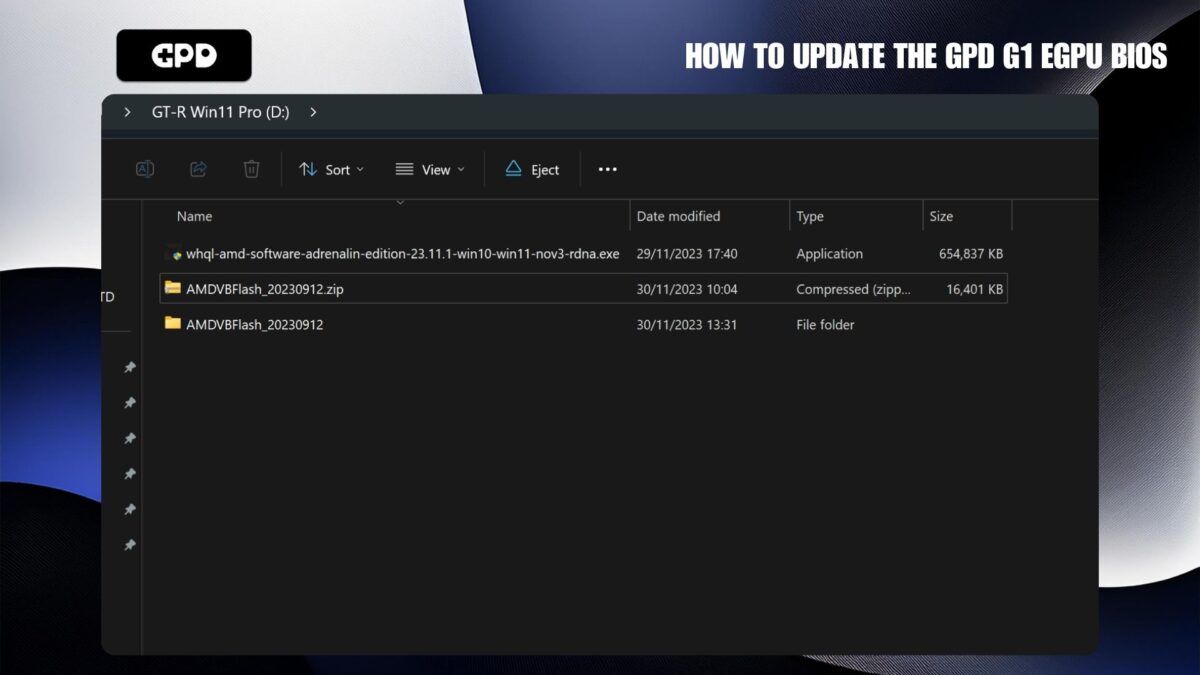Click the GT-R Win11 Pro (D:) breadcrumb

point(220,112)
